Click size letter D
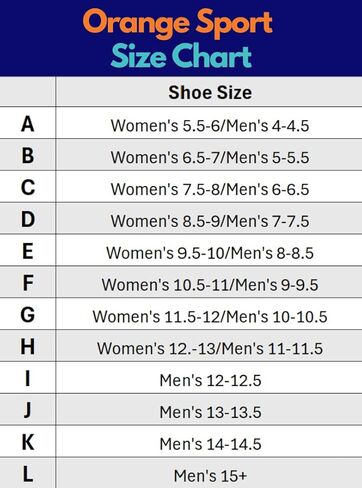Viewport: 362px width, 488px height. (x=28, y=219)
